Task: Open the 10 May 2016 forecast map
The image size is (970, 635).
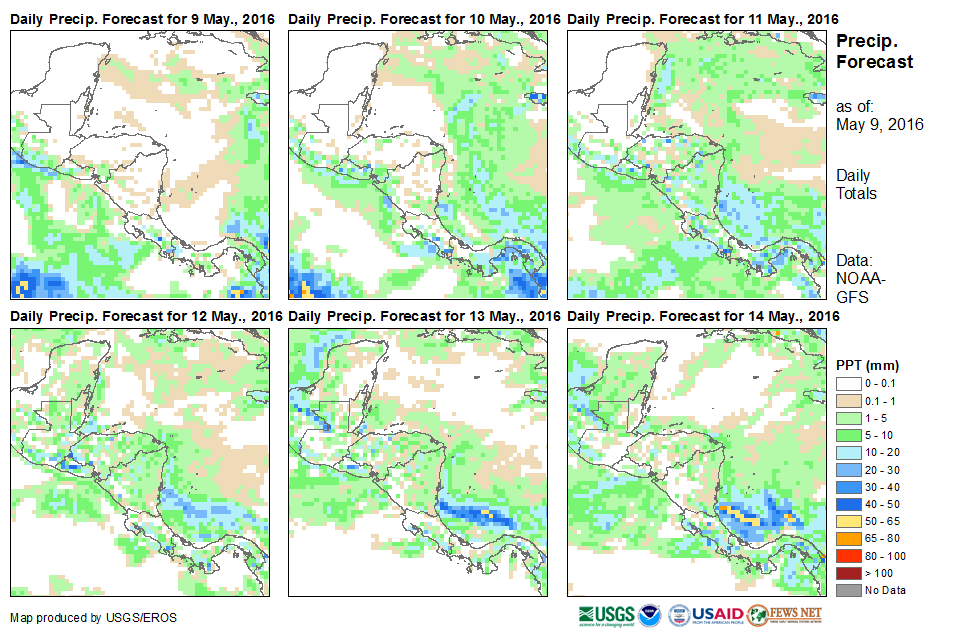Action: pos(419,164)
